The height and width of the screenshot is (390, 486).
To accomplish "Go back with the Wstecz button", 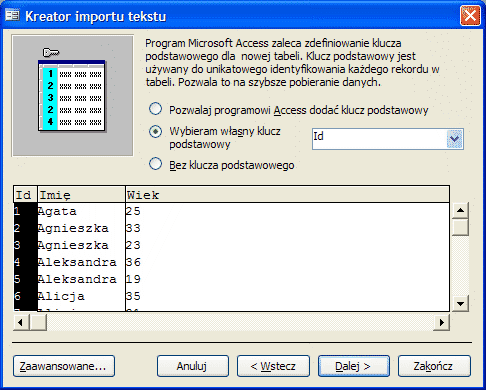I will click(x=273, y=366).
